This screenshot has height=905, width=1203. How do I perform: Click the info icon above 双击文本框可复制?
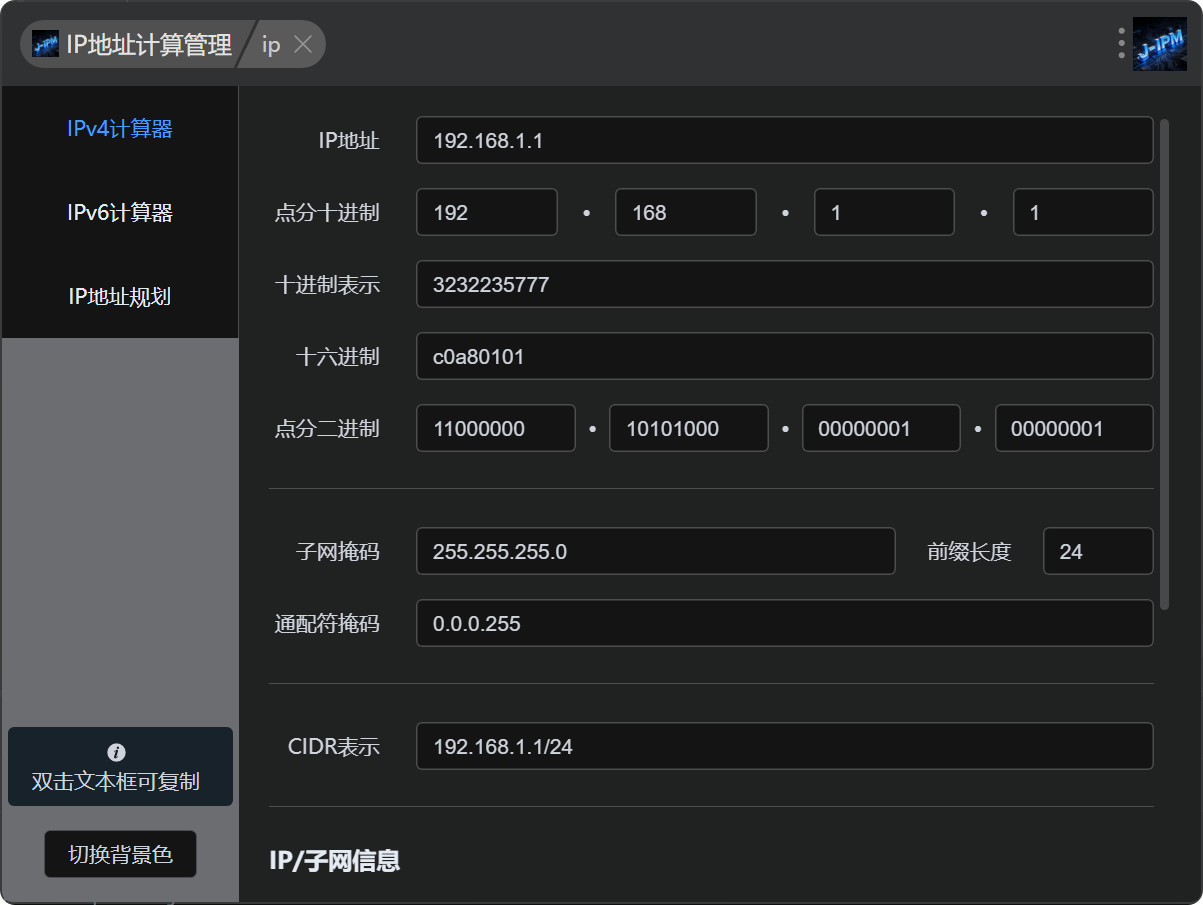click(x=116, y=752)
